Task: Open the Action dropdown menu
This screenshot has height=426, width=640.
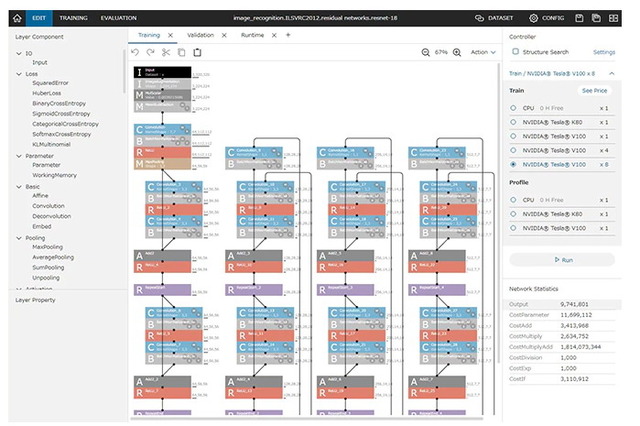Action: pyautogui.click(x=483, y=52)
